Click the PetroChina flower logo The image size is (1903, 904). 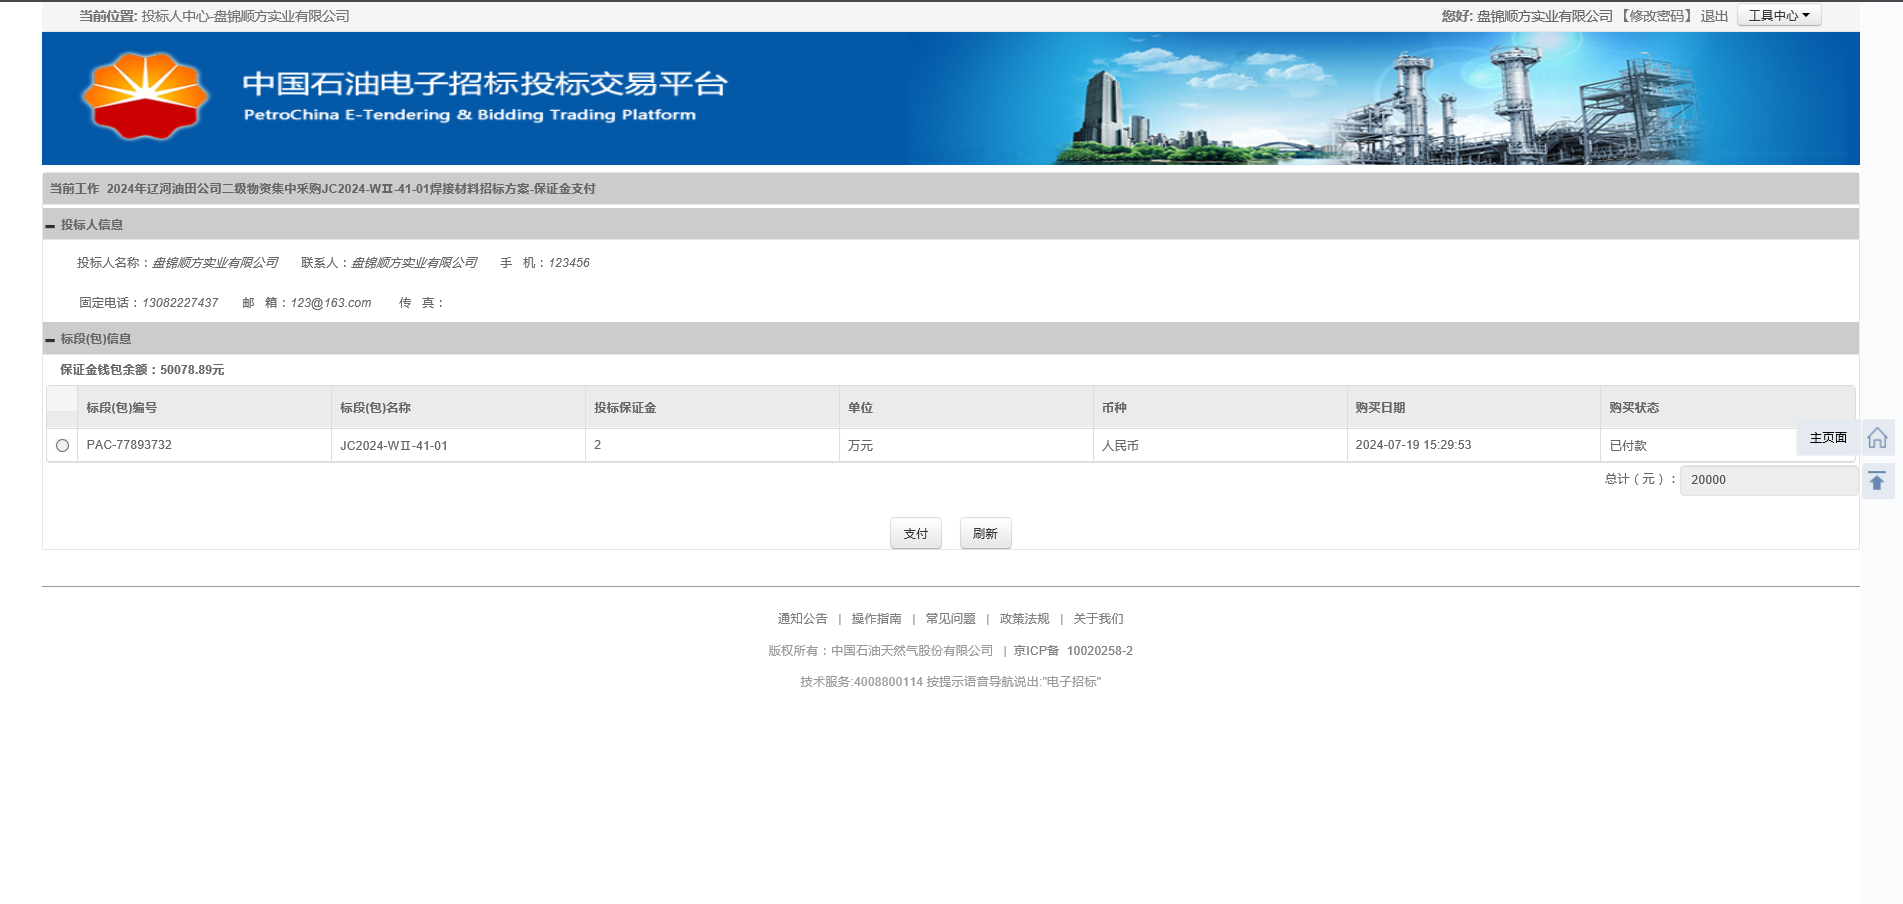[x=145, y=96]
